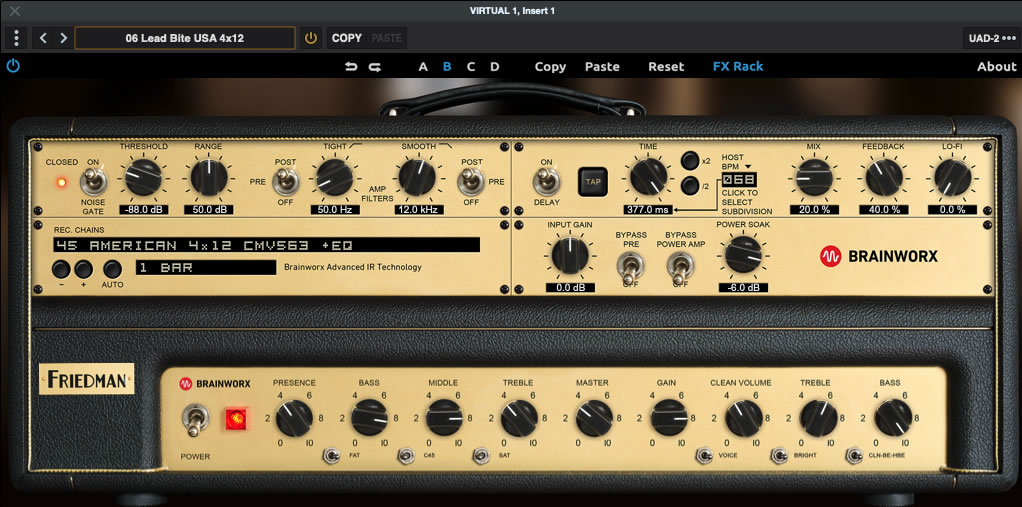Click the rec chain minus button

pyautogui.click(x=61, y=269)
